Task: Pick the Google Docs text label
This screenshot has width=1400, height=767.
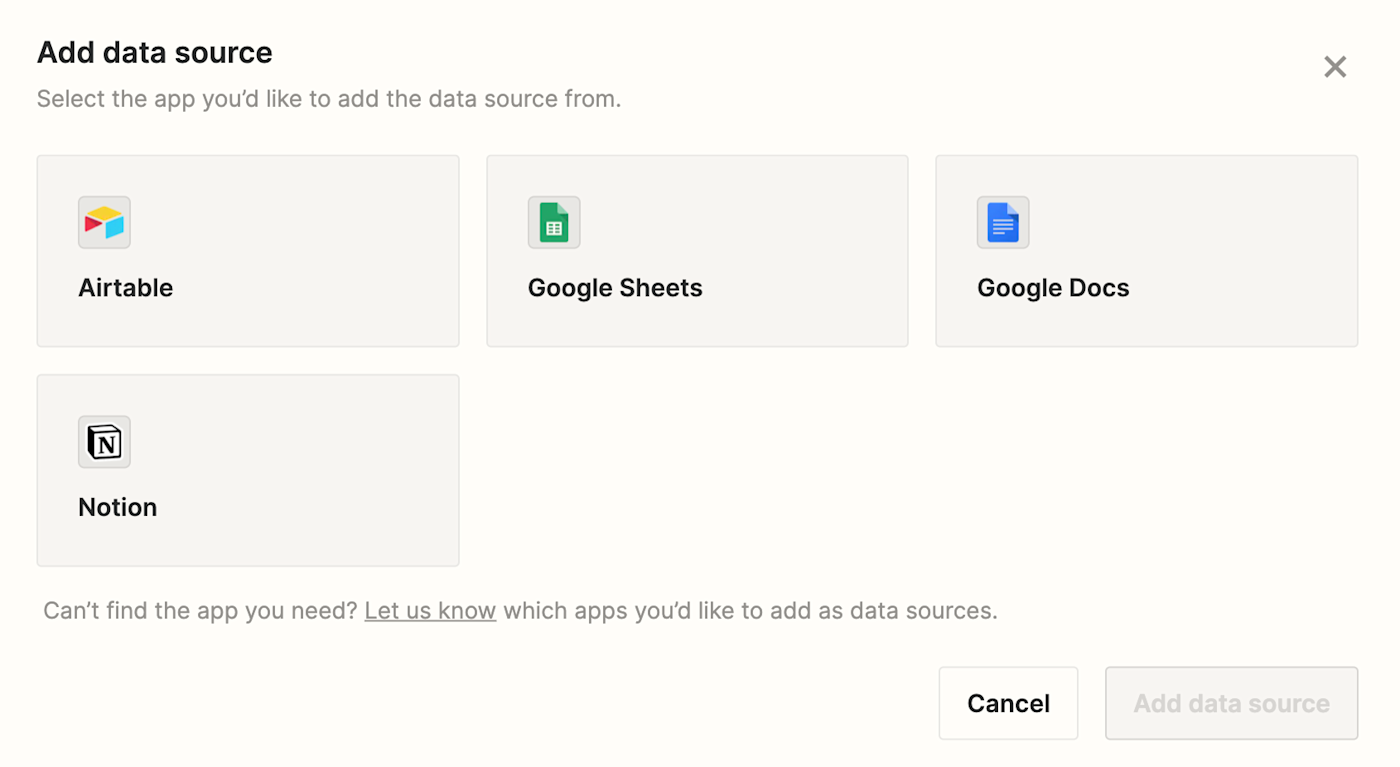Action: (1053, 288)
